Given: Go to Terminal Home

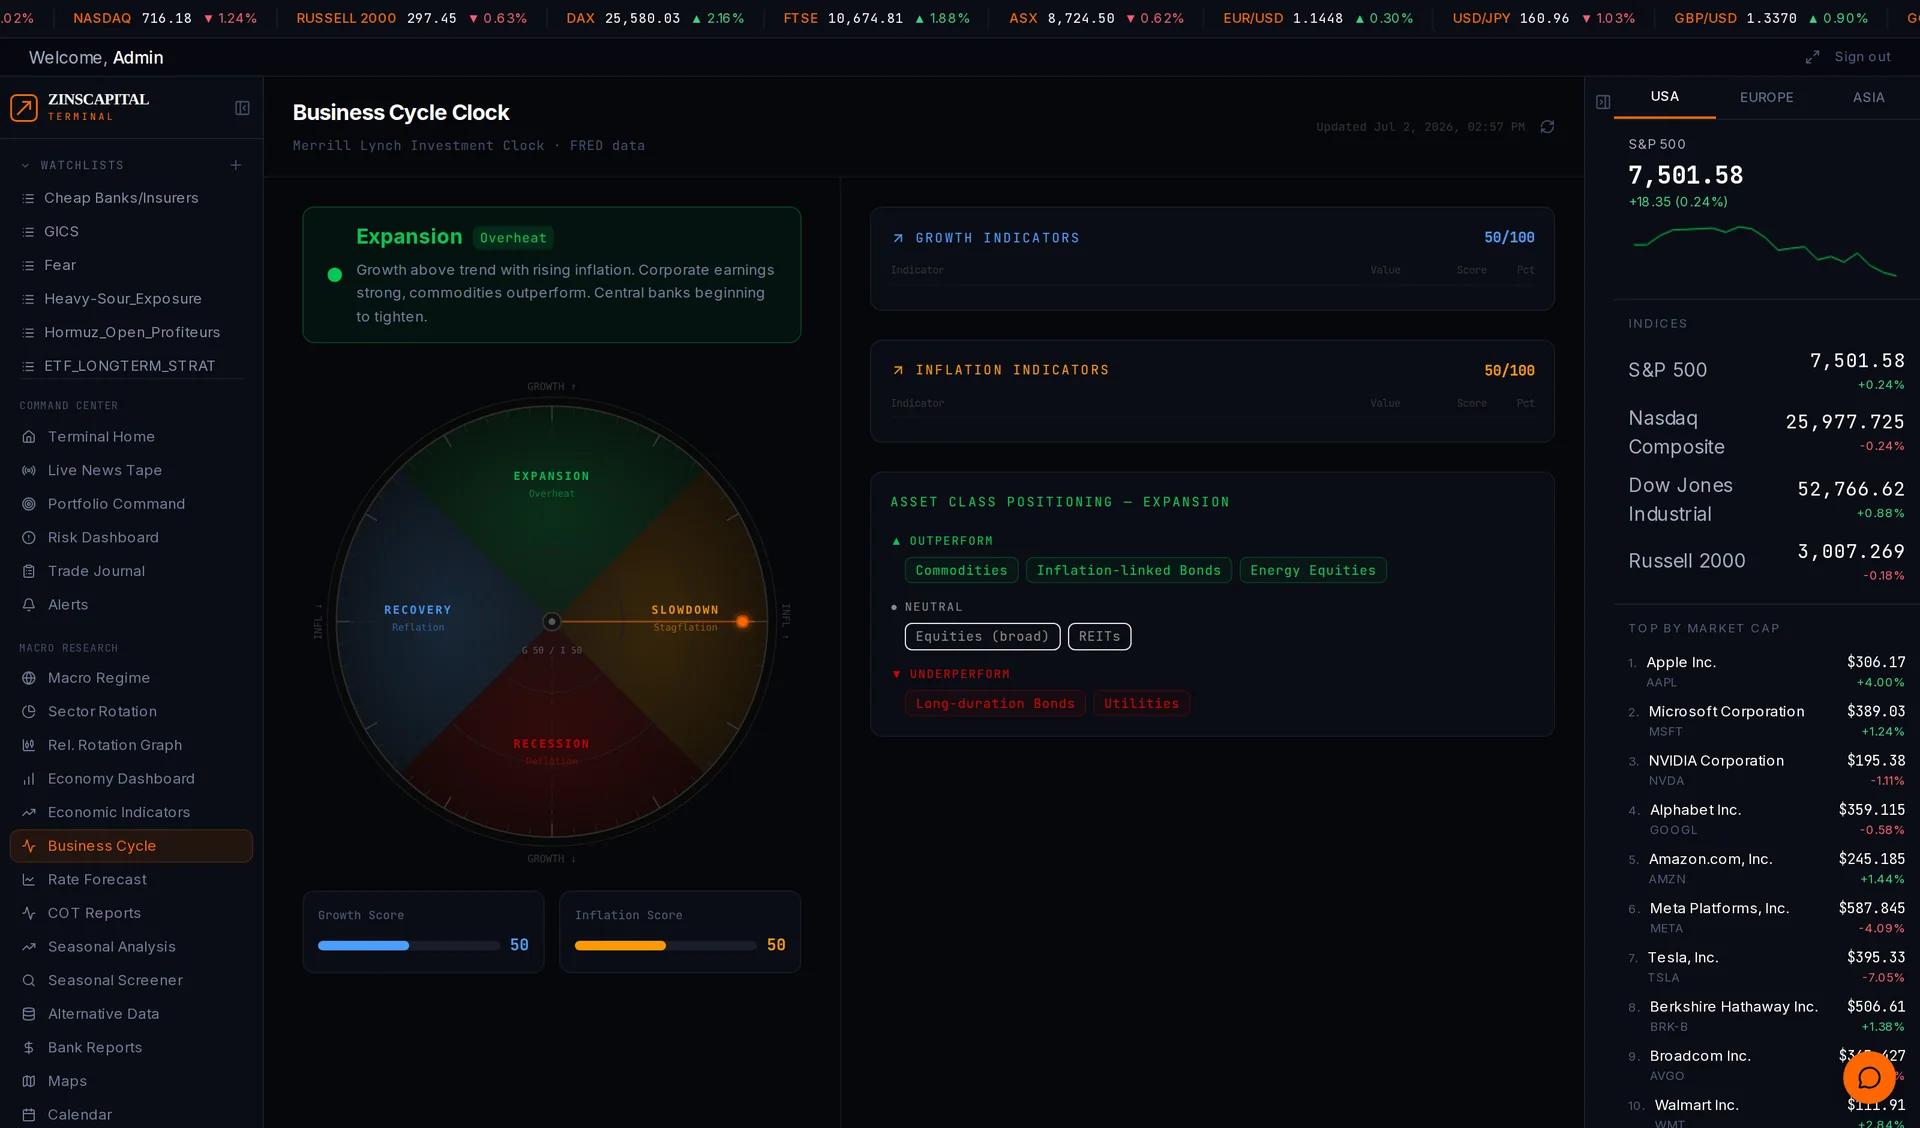Looking at the screenshot, I should click(131, 437).
